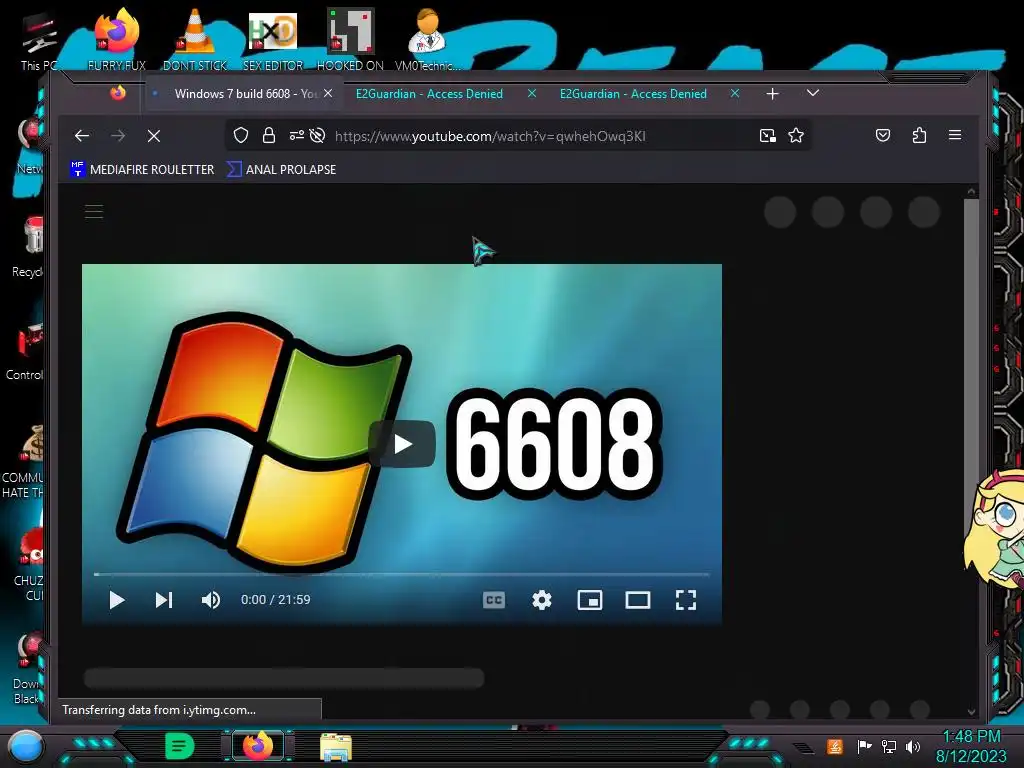Click the network tray icon
Screen dimensions: 1024x768
[889, 746]
